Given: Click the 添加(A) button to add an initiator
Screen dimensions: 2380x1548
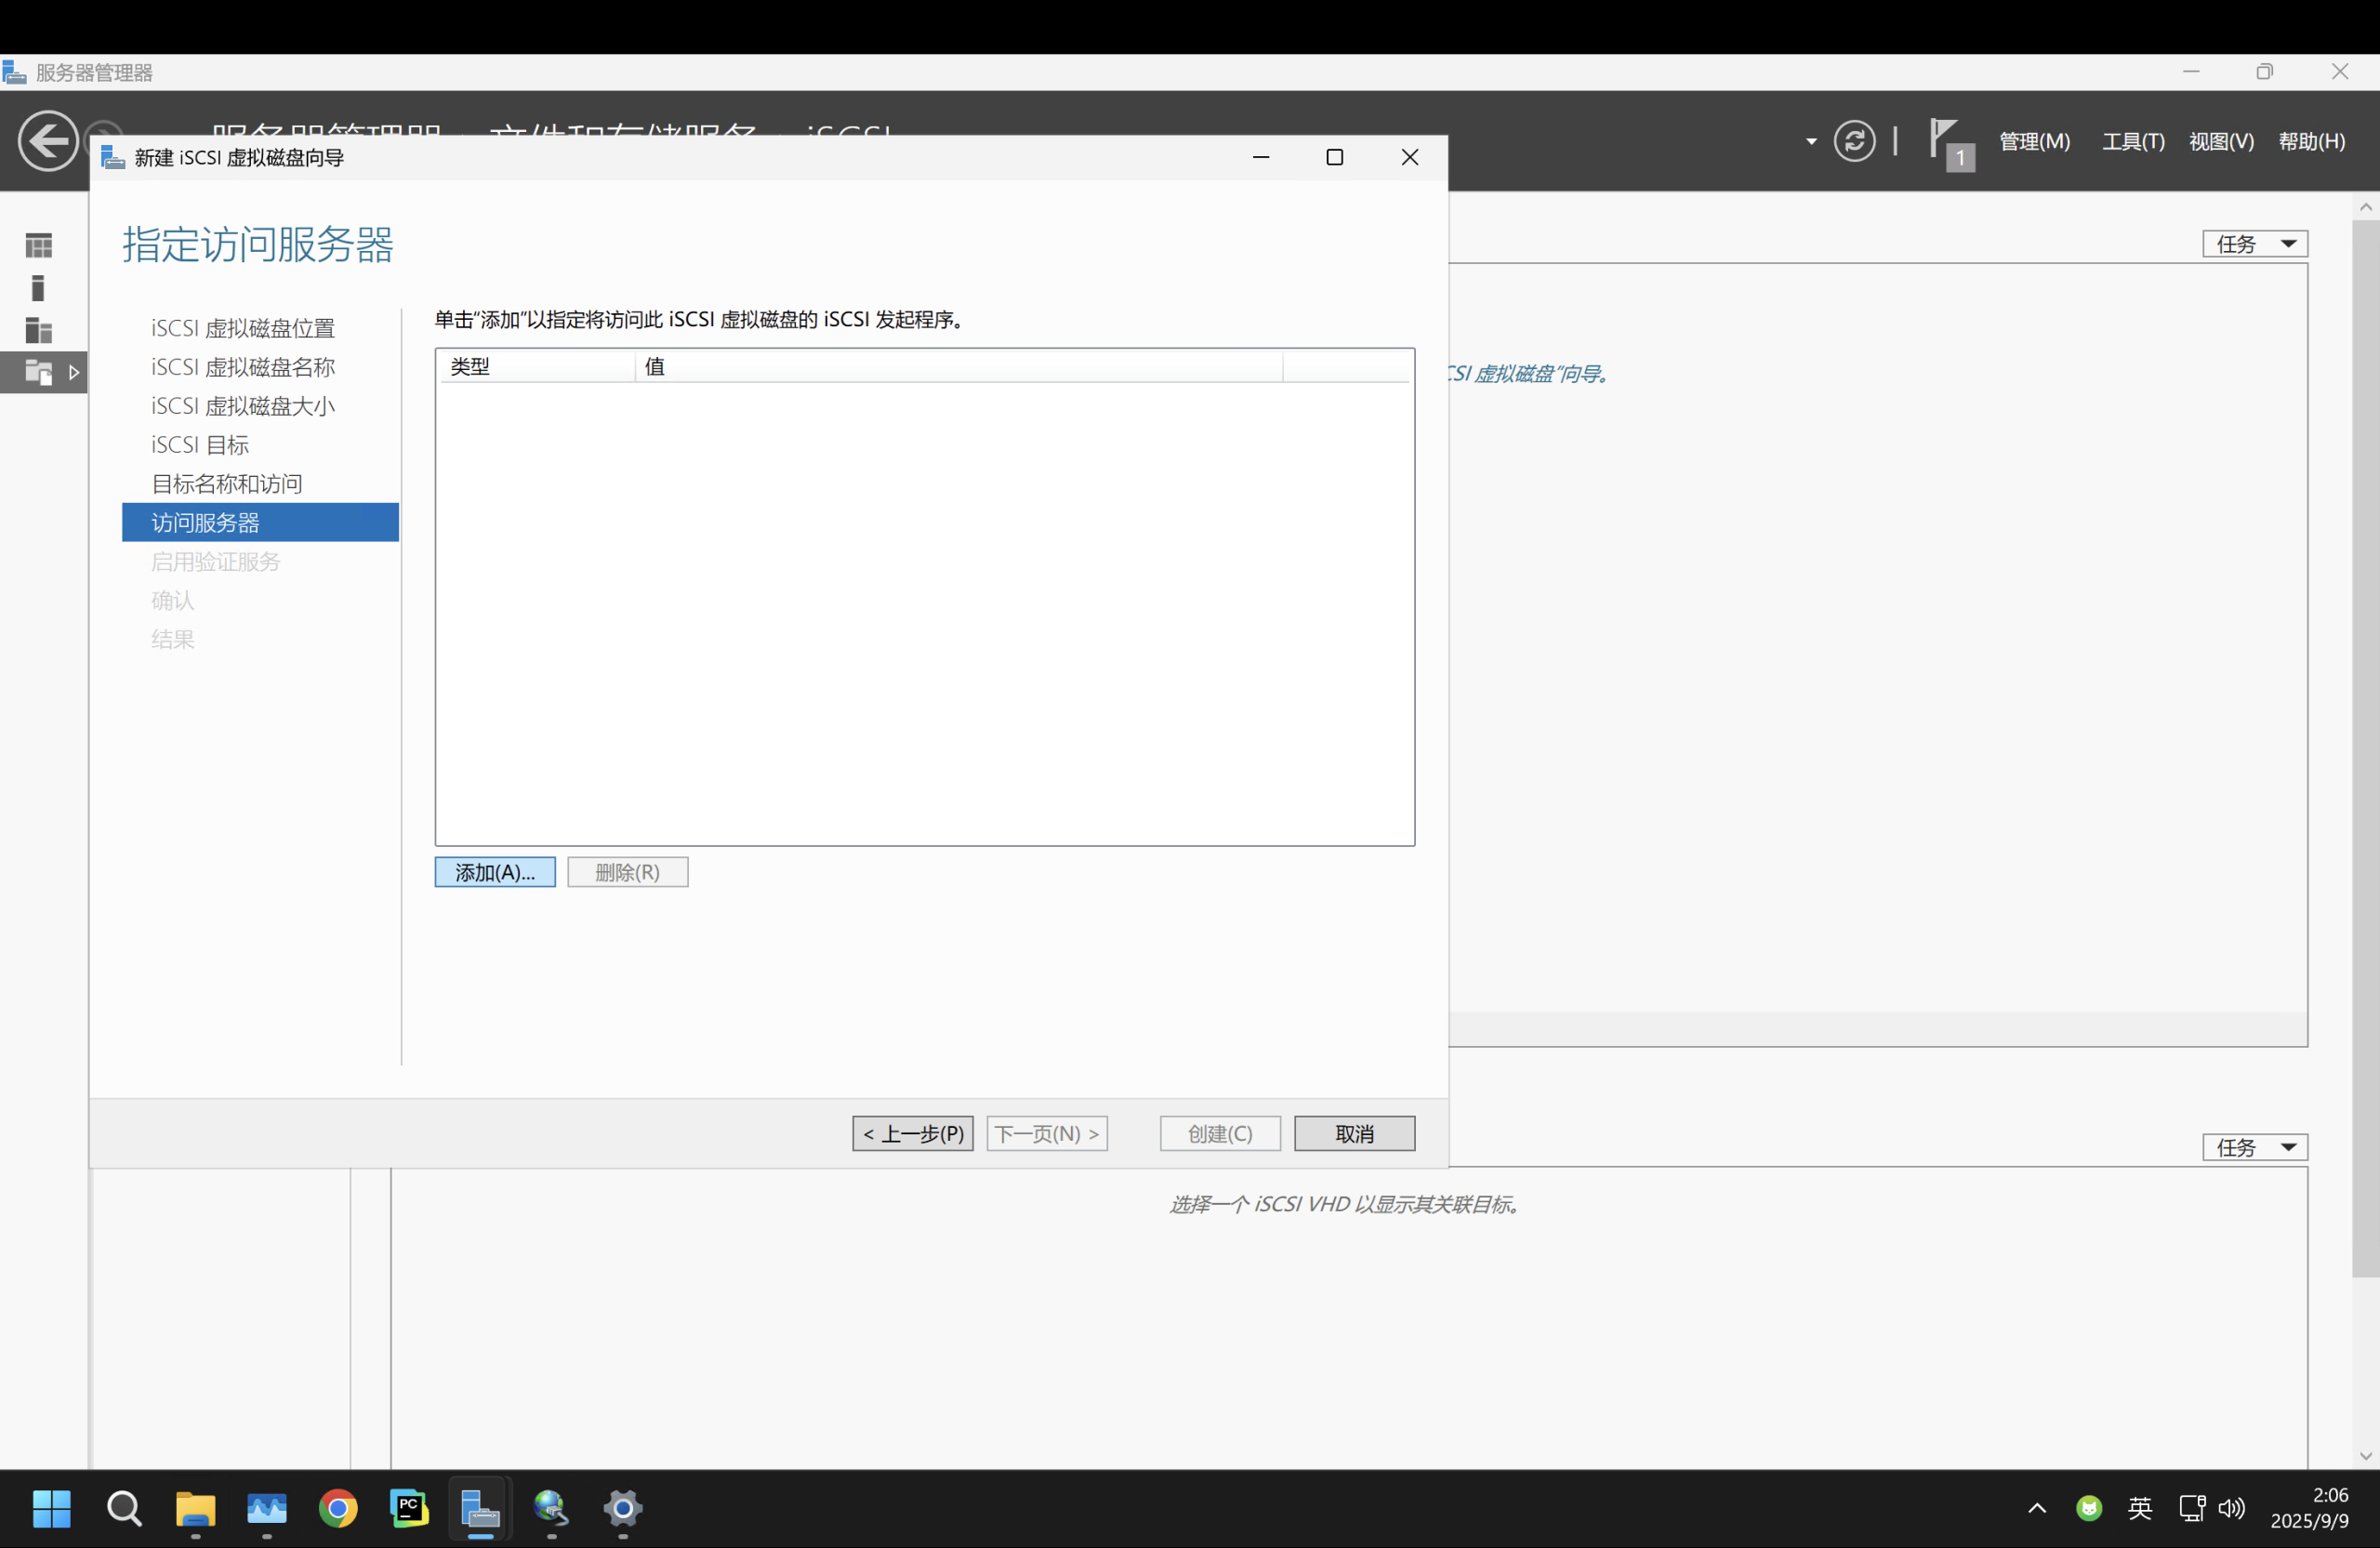Looking at the screenshot, I should point(494,871).
